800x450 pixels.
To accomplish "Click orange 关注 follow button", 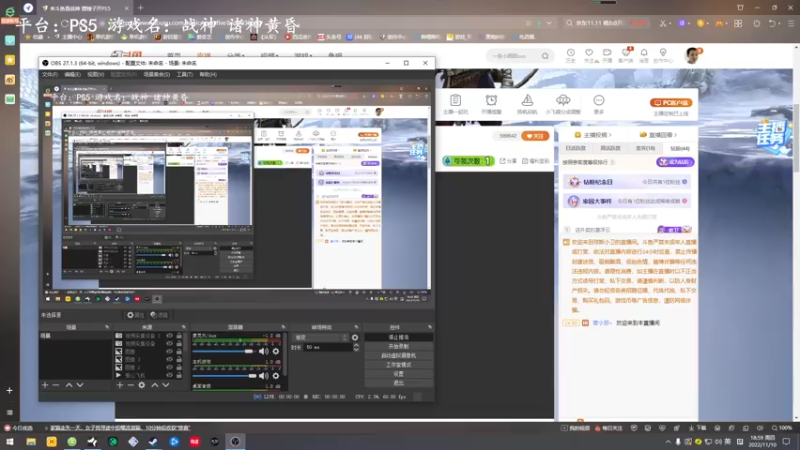I will coord(535,136).
